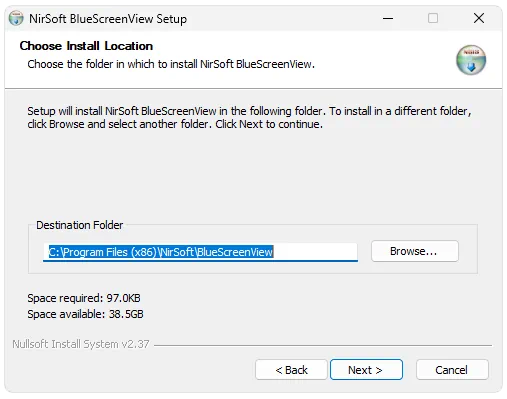Close the NirSoft BlueScreenView Setup dialog
This screenshot has width=507, height=399.
pyautogui.click(x=479, y=18)
